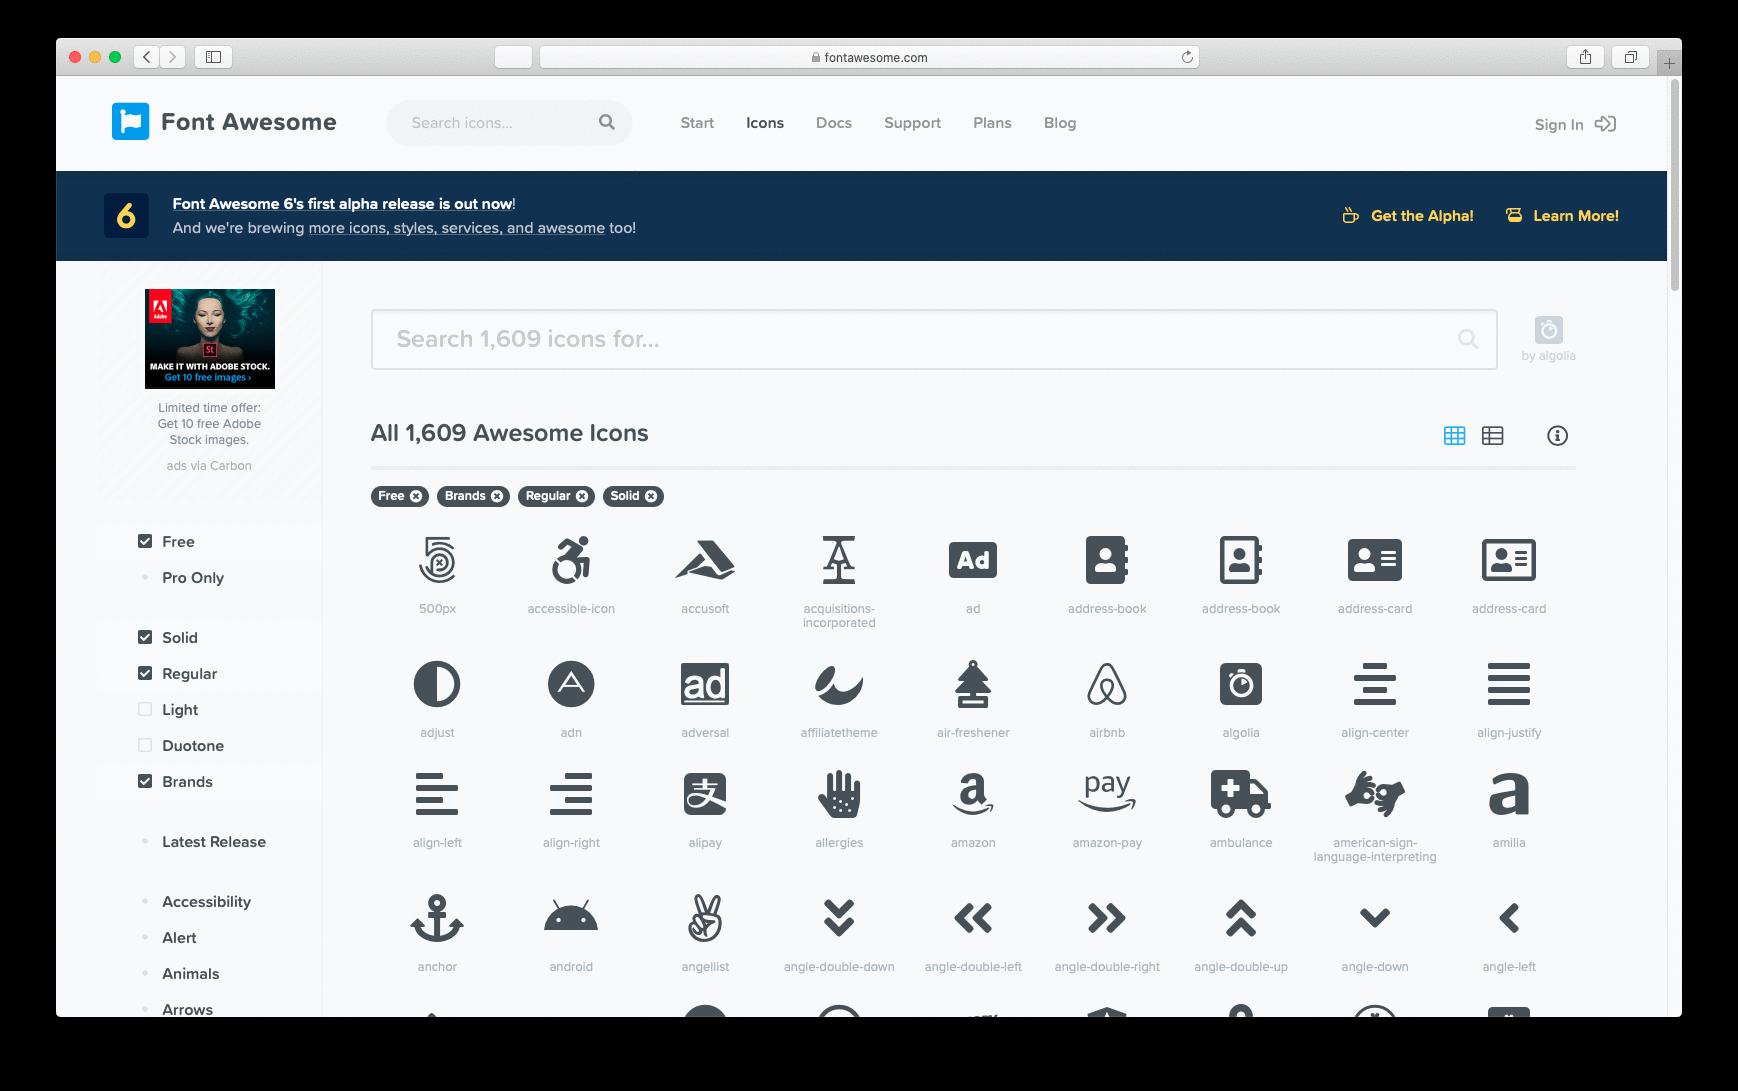Focus the Search 1,609 icons field
The image size is (1738, 1091).
(x=934, y=339)
